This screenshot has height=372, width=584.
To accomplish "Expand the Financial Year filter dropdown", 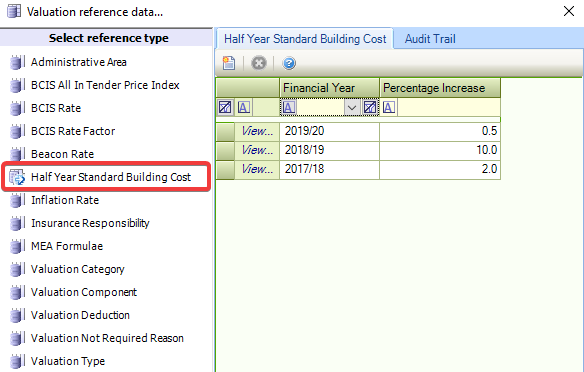I will point(352,107).
